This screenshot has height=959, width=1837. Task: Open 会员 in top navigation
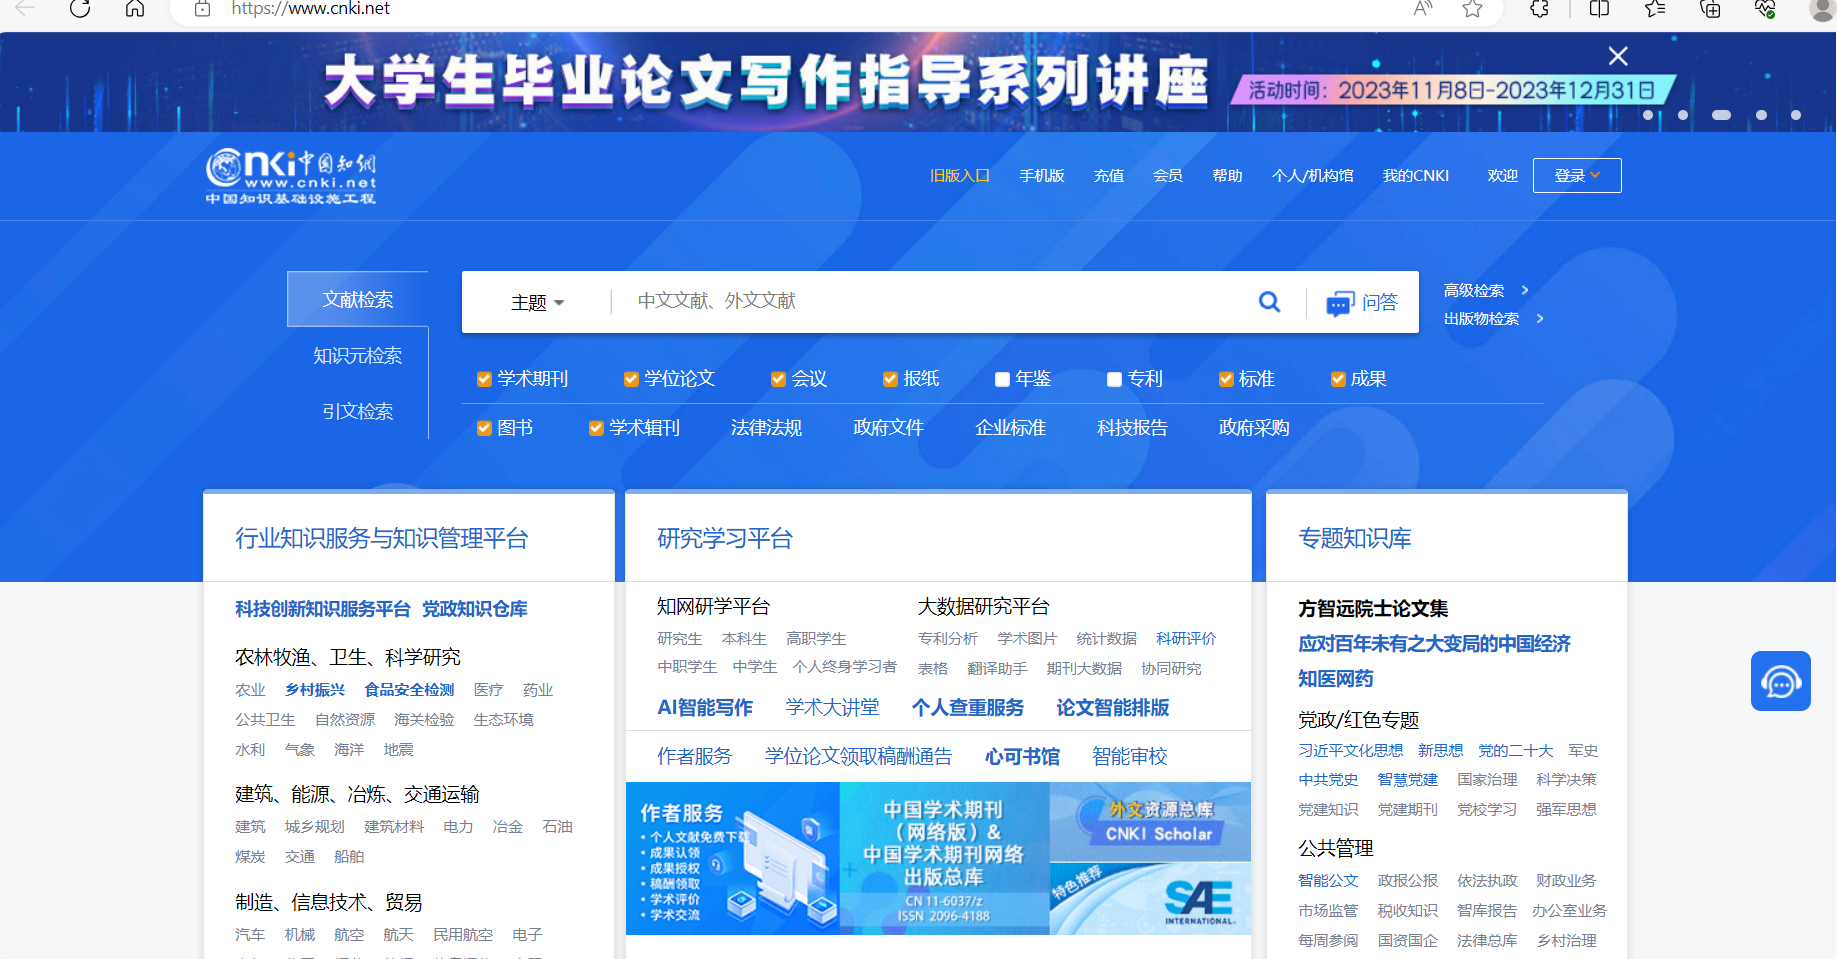(1167, 176)
